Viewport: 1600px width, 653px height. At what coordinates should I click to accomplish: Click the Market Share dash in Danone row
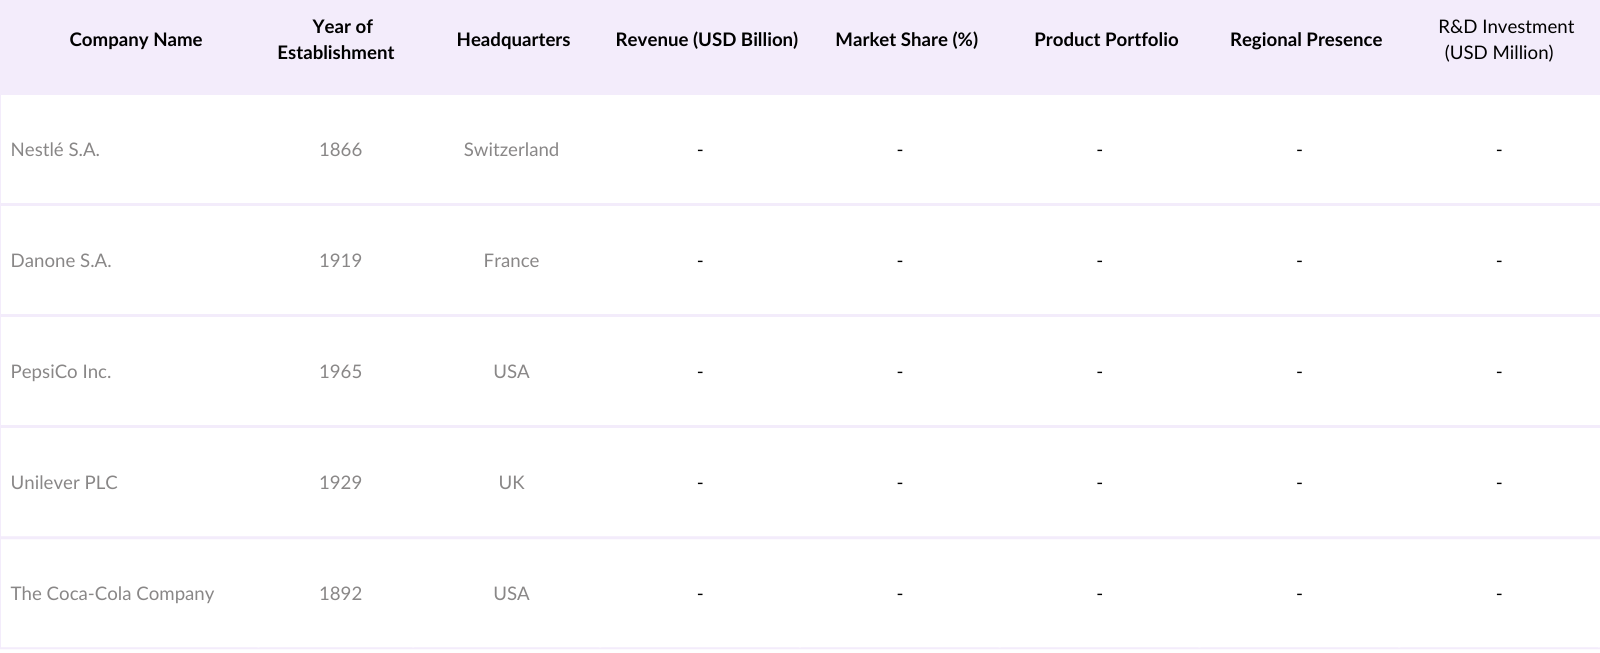click(x=900, y=261)
